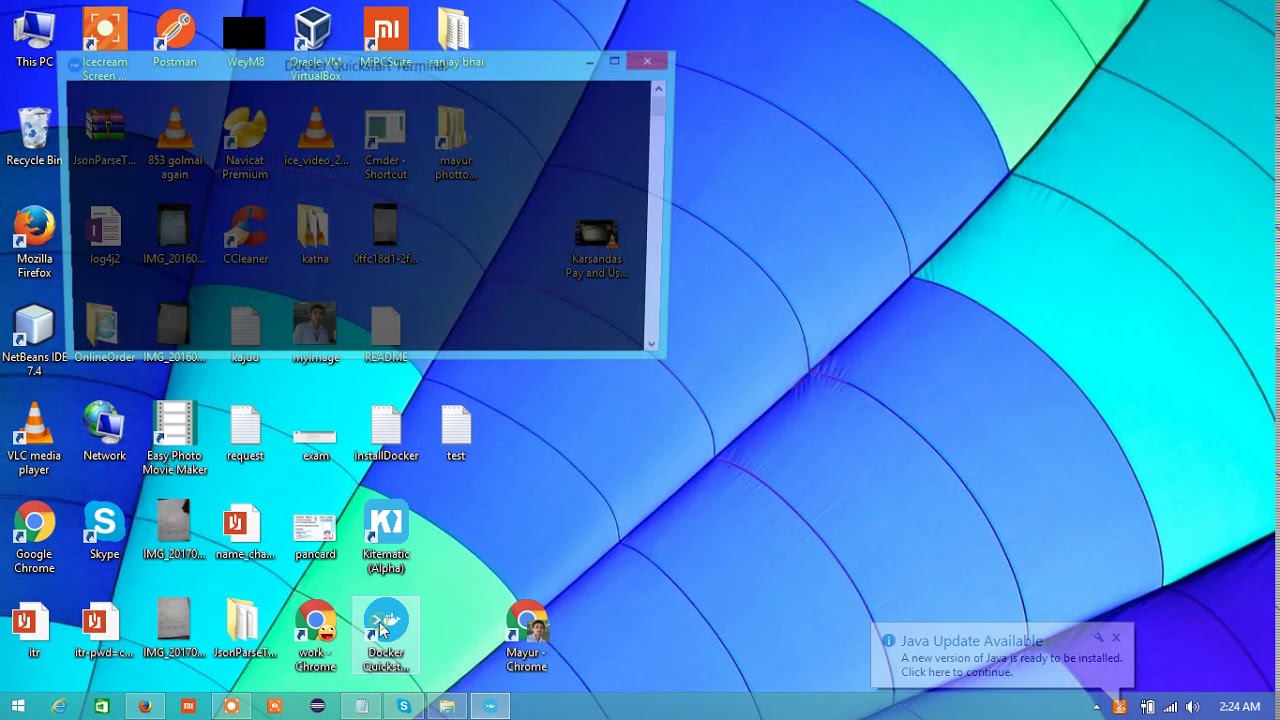Image resolution: width=1280 pixels, height=720 pixels.
Task: Launch Easy Photo Movie Maker
Action: pyautogui.click(x=175, y=438)
